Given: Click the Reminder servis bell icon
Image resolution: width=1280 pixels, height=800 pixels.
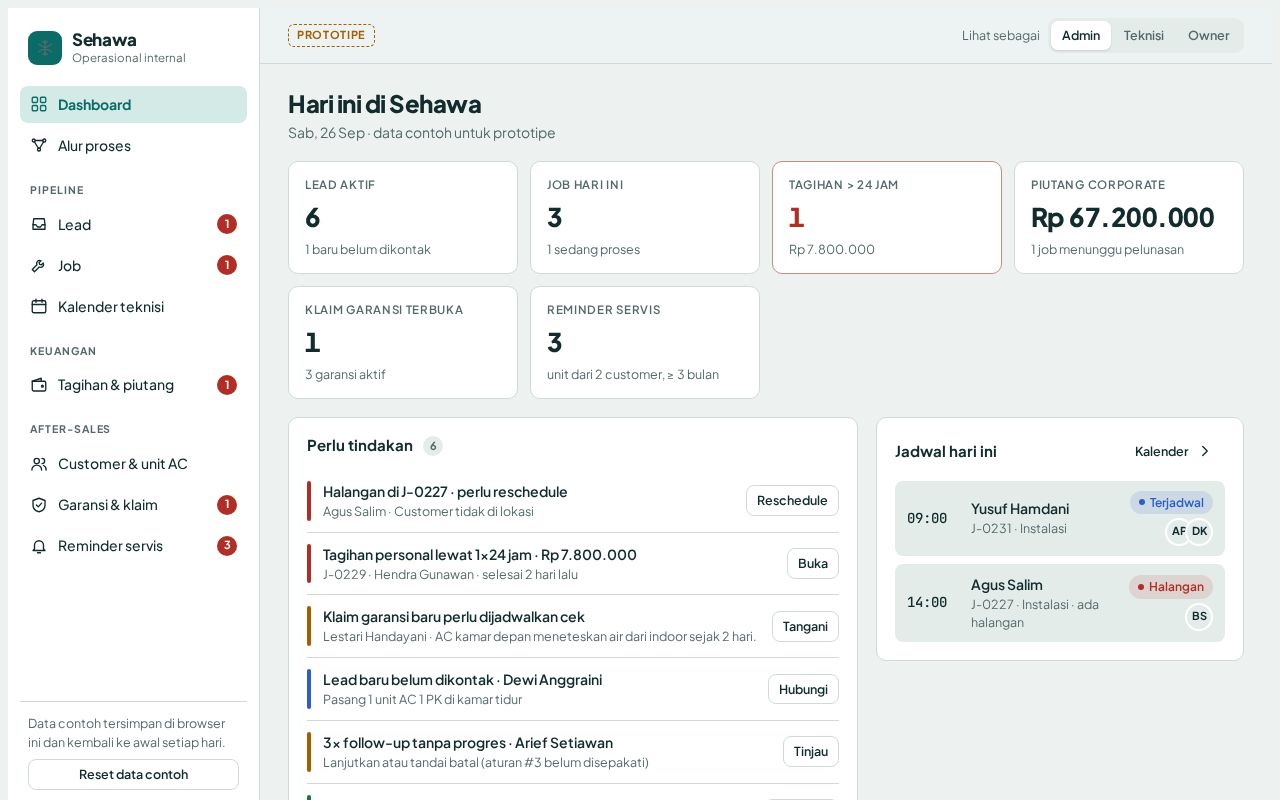Looking at the screenshot, I should [x=39, y=546].
